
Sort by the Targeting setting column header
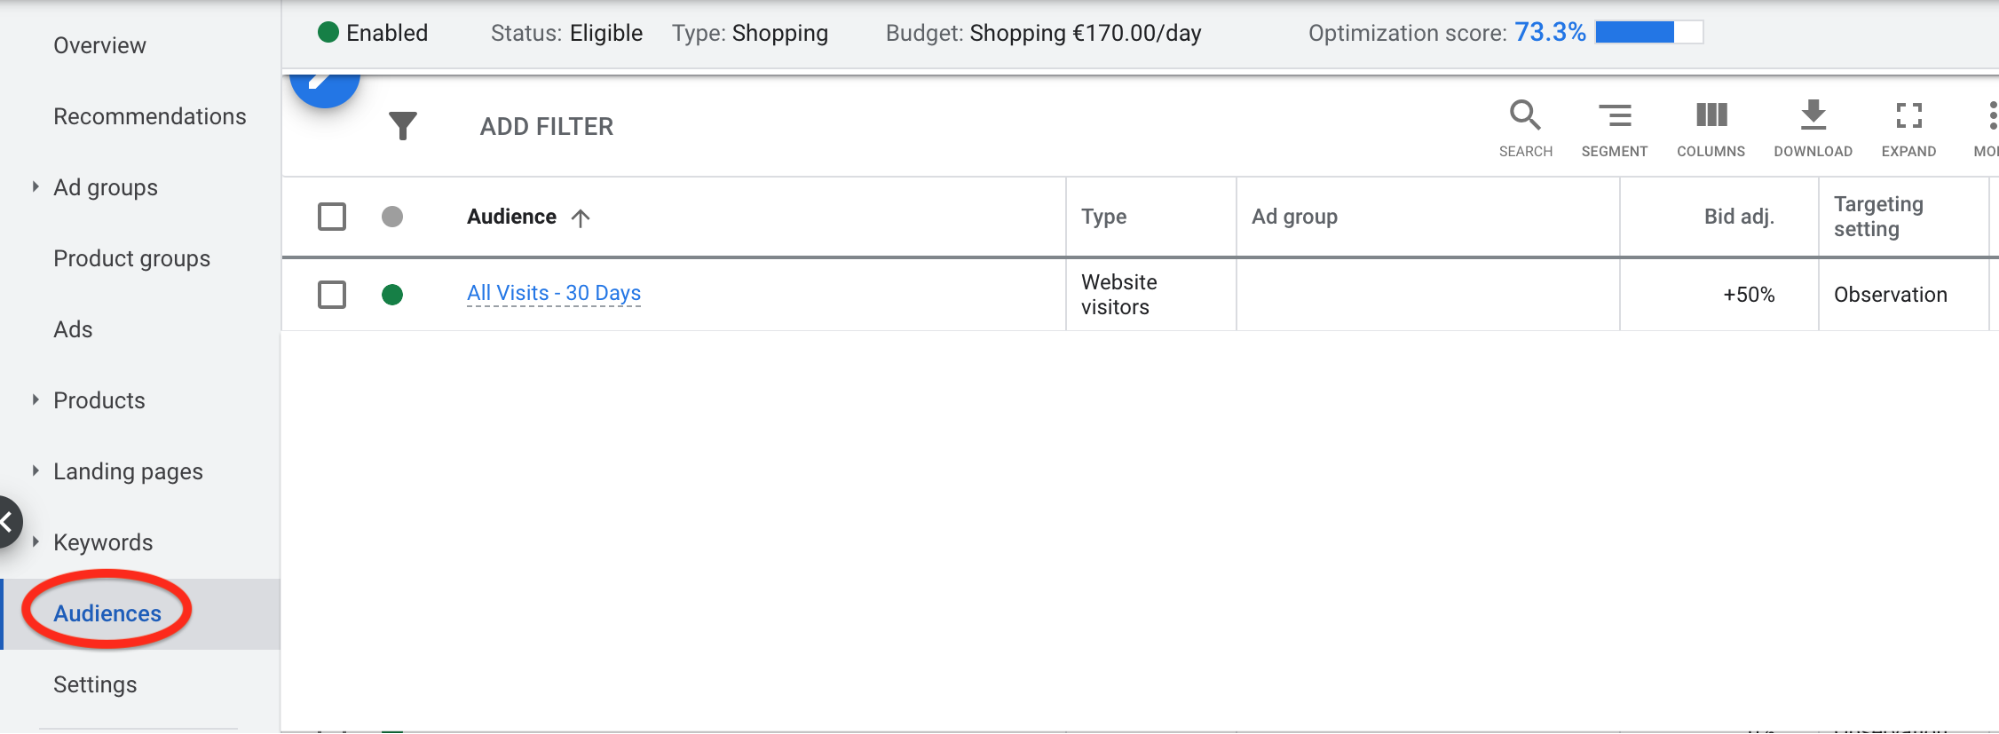point(1878,216)
